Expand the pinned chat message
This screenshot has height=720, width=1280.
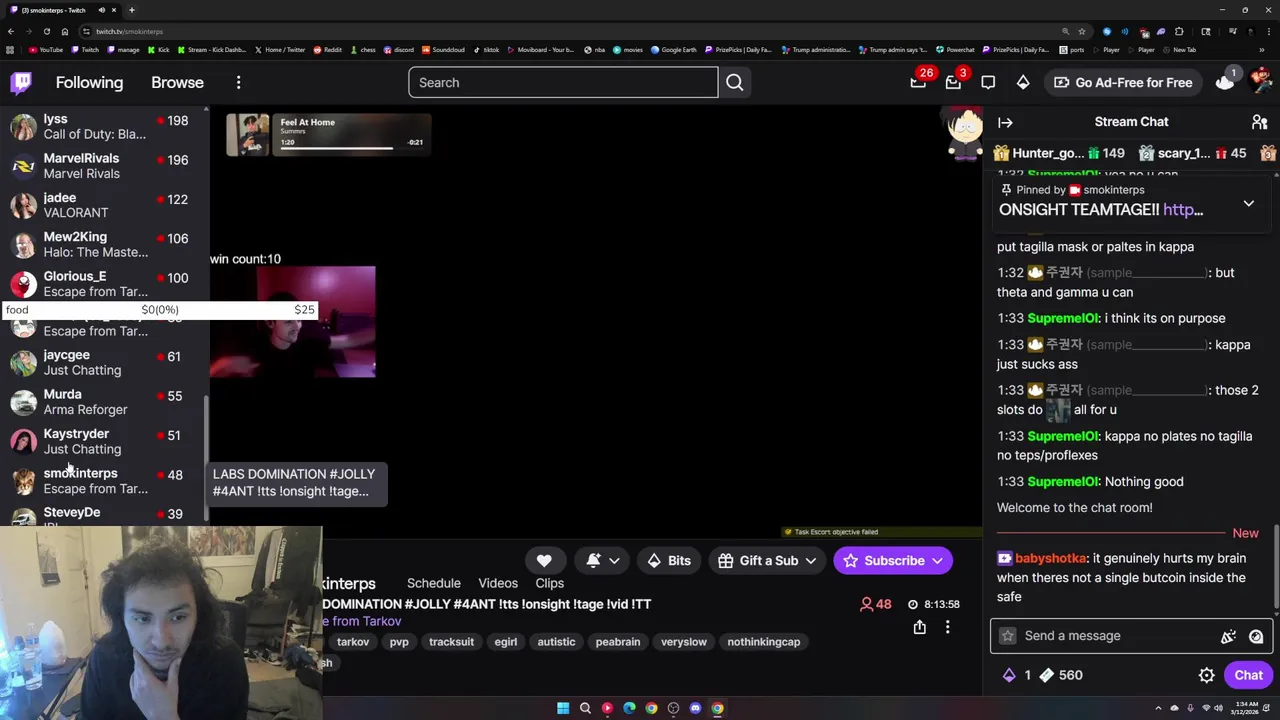point(1248,203)
